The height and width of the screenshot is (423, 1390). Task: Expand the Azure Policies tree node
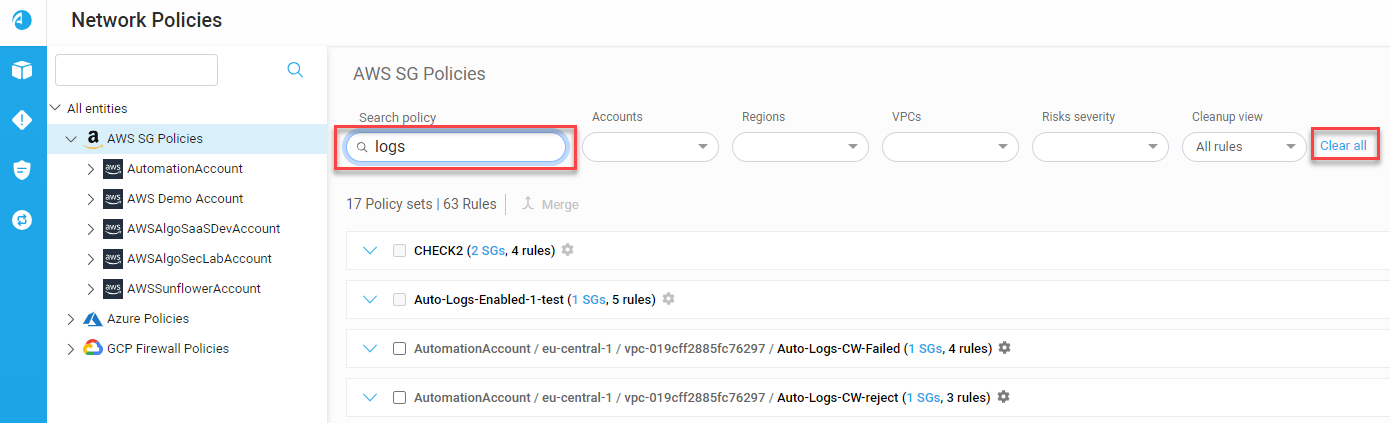[x=71, y=319]
